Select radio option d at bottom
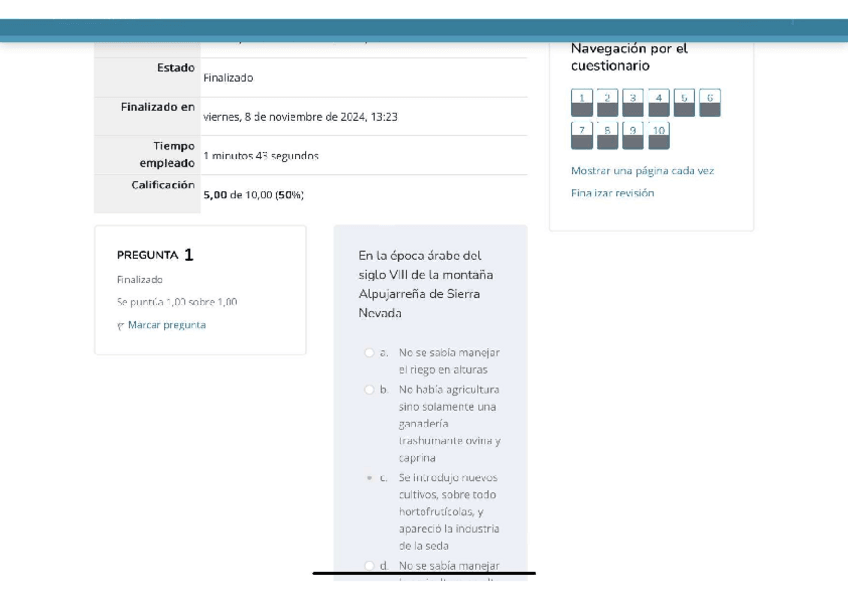Screen dimensions: 848x599 (x=369, y=565)
